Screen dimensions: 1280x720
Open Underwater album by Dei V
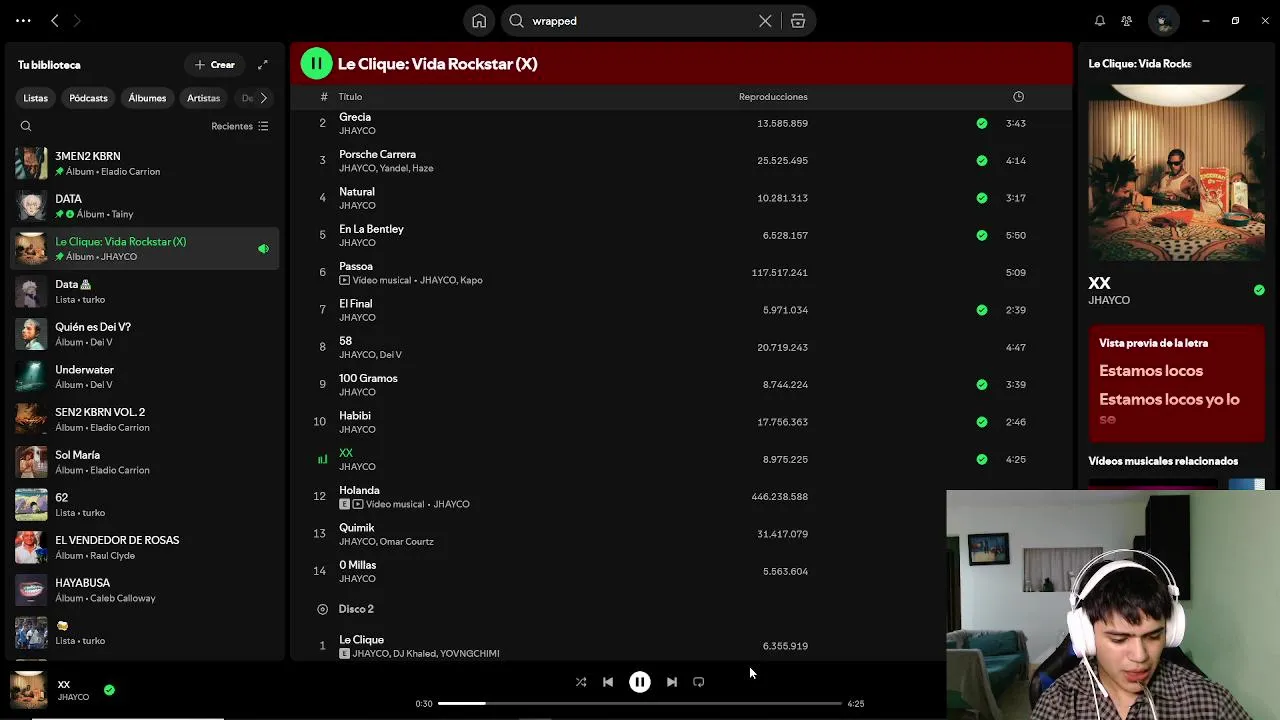(x=145, y=377)
